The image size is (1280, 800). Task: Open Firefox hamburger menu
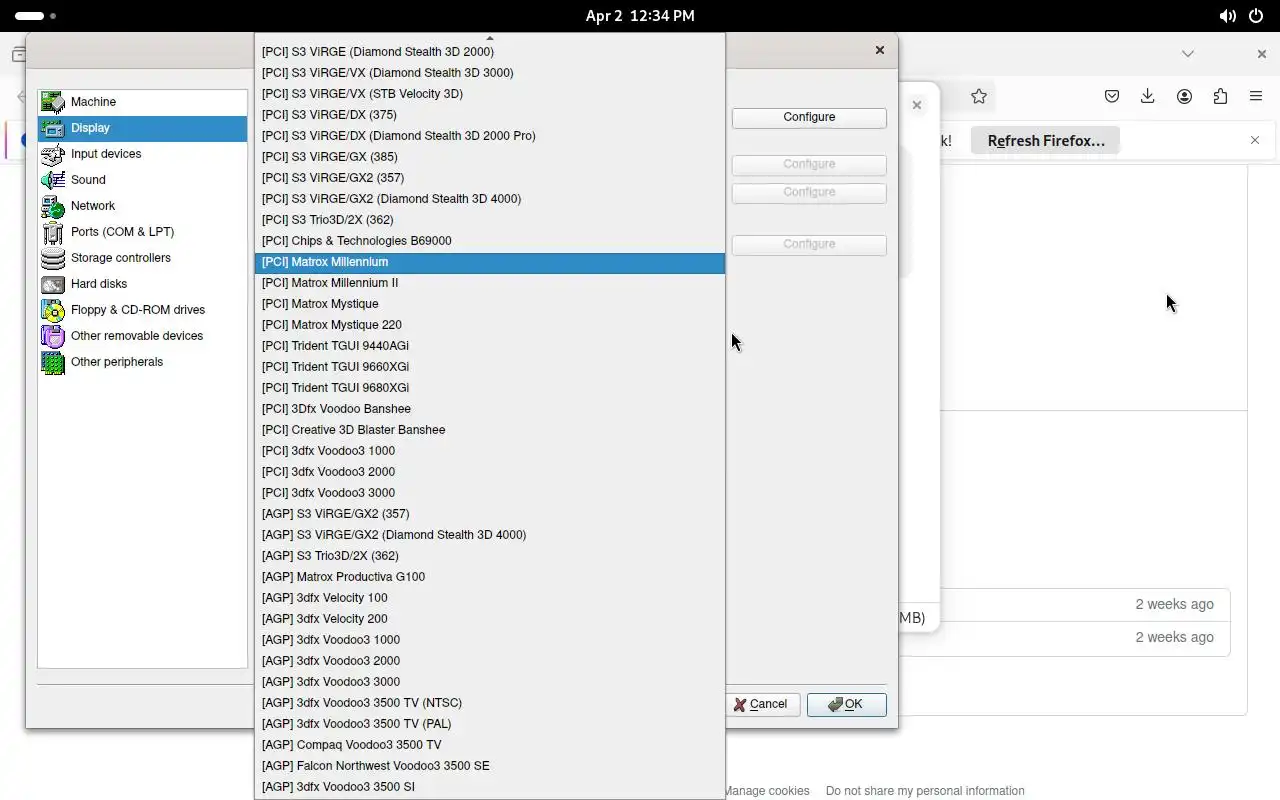[x=1256, y=96]
